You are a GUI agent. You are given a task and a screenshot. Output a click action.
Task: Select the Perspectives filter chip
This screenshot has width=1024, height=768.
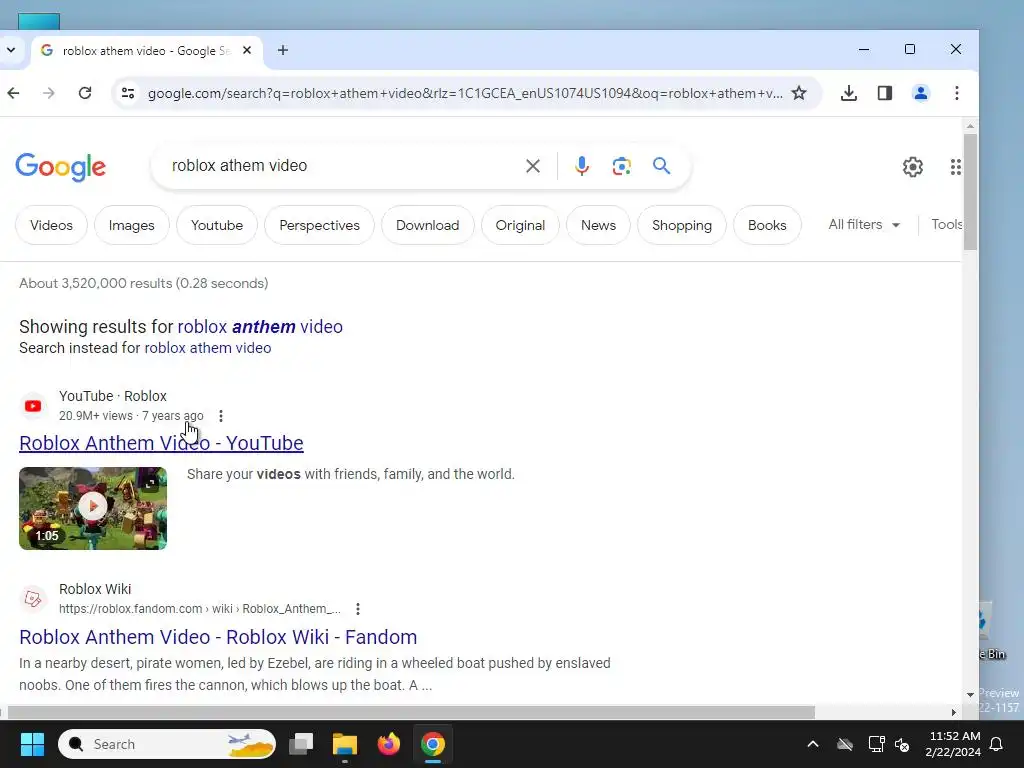319,225
